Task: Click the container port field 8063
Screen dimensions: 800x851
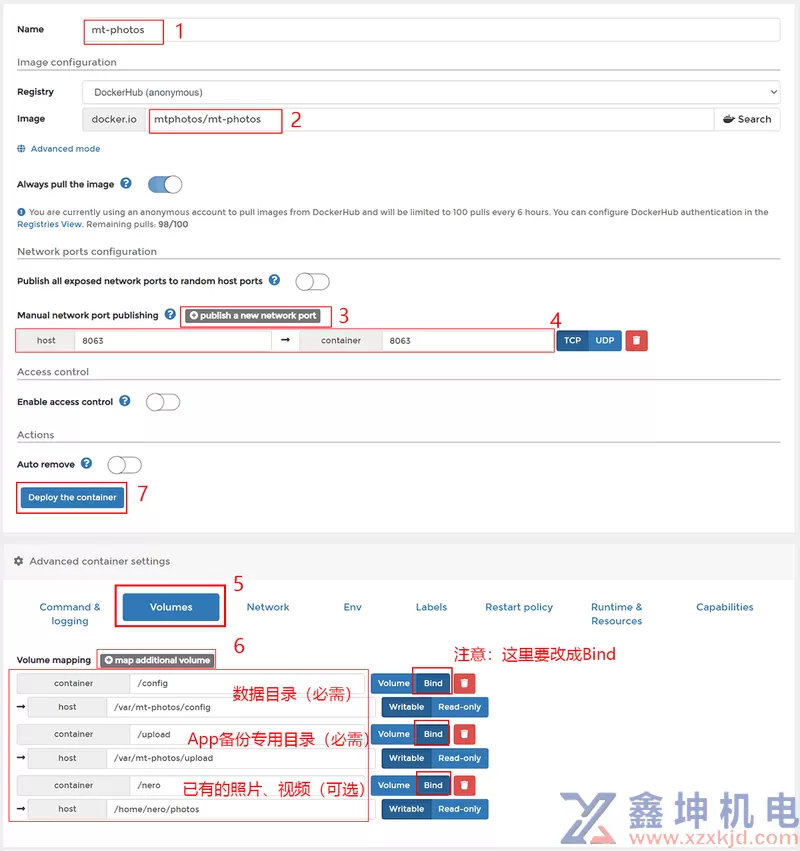Action: click(x=468, y=340)
